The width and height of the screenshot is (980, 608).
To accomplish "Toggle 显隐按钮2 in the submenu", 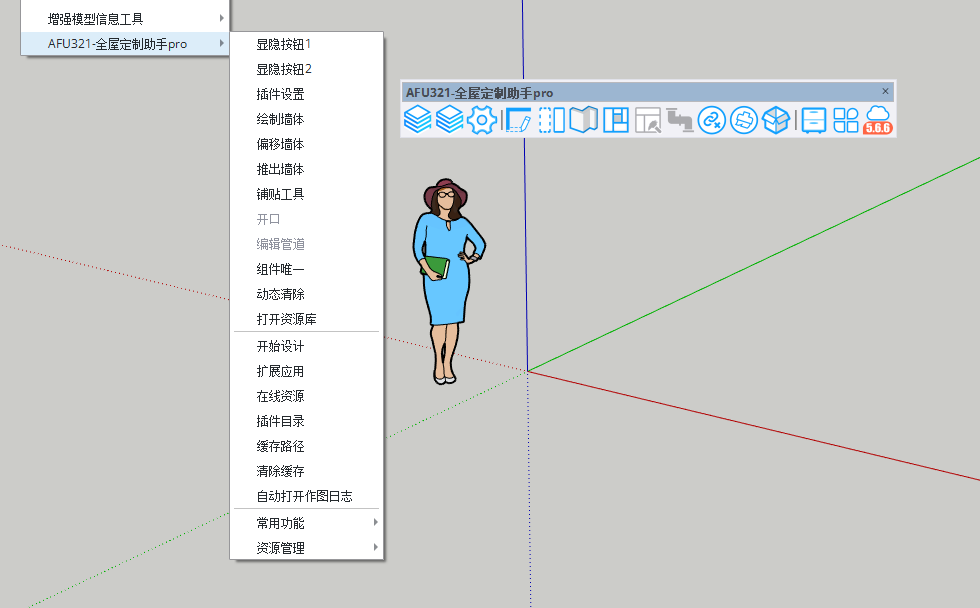I will 284,69.
